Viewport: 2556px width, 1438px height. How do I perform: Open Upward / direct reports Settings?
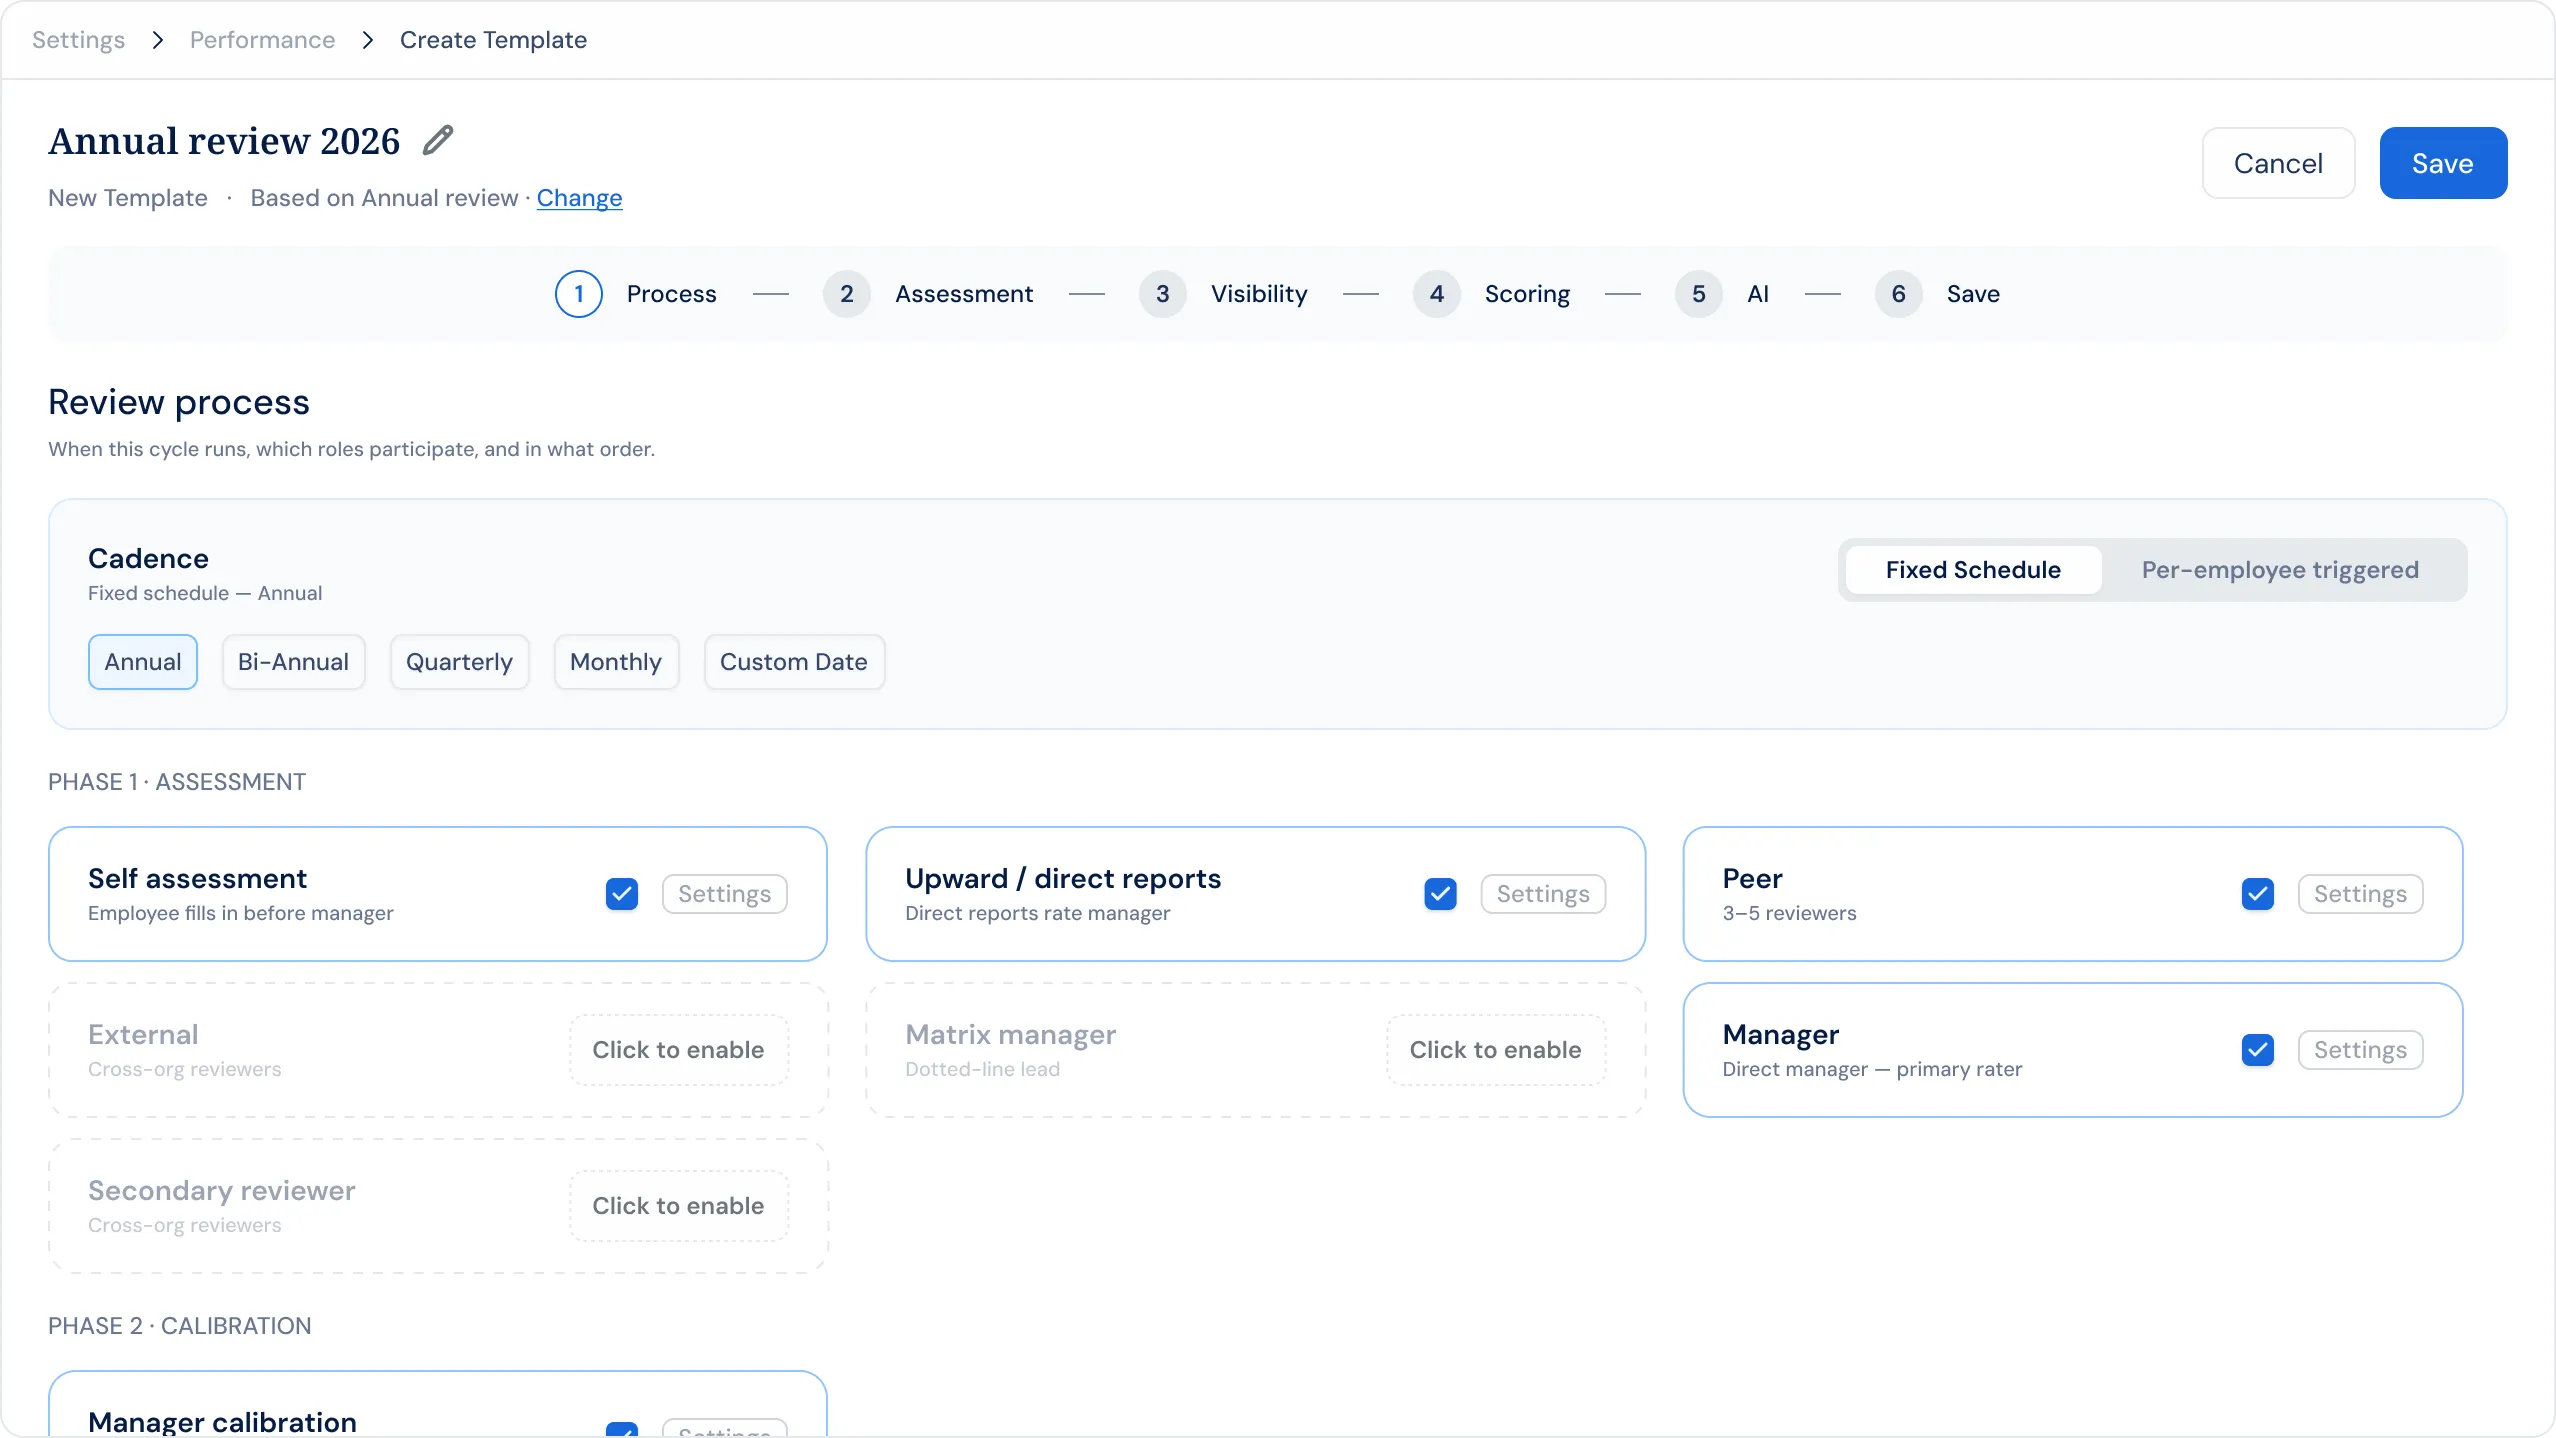(x=1543, y=894)
